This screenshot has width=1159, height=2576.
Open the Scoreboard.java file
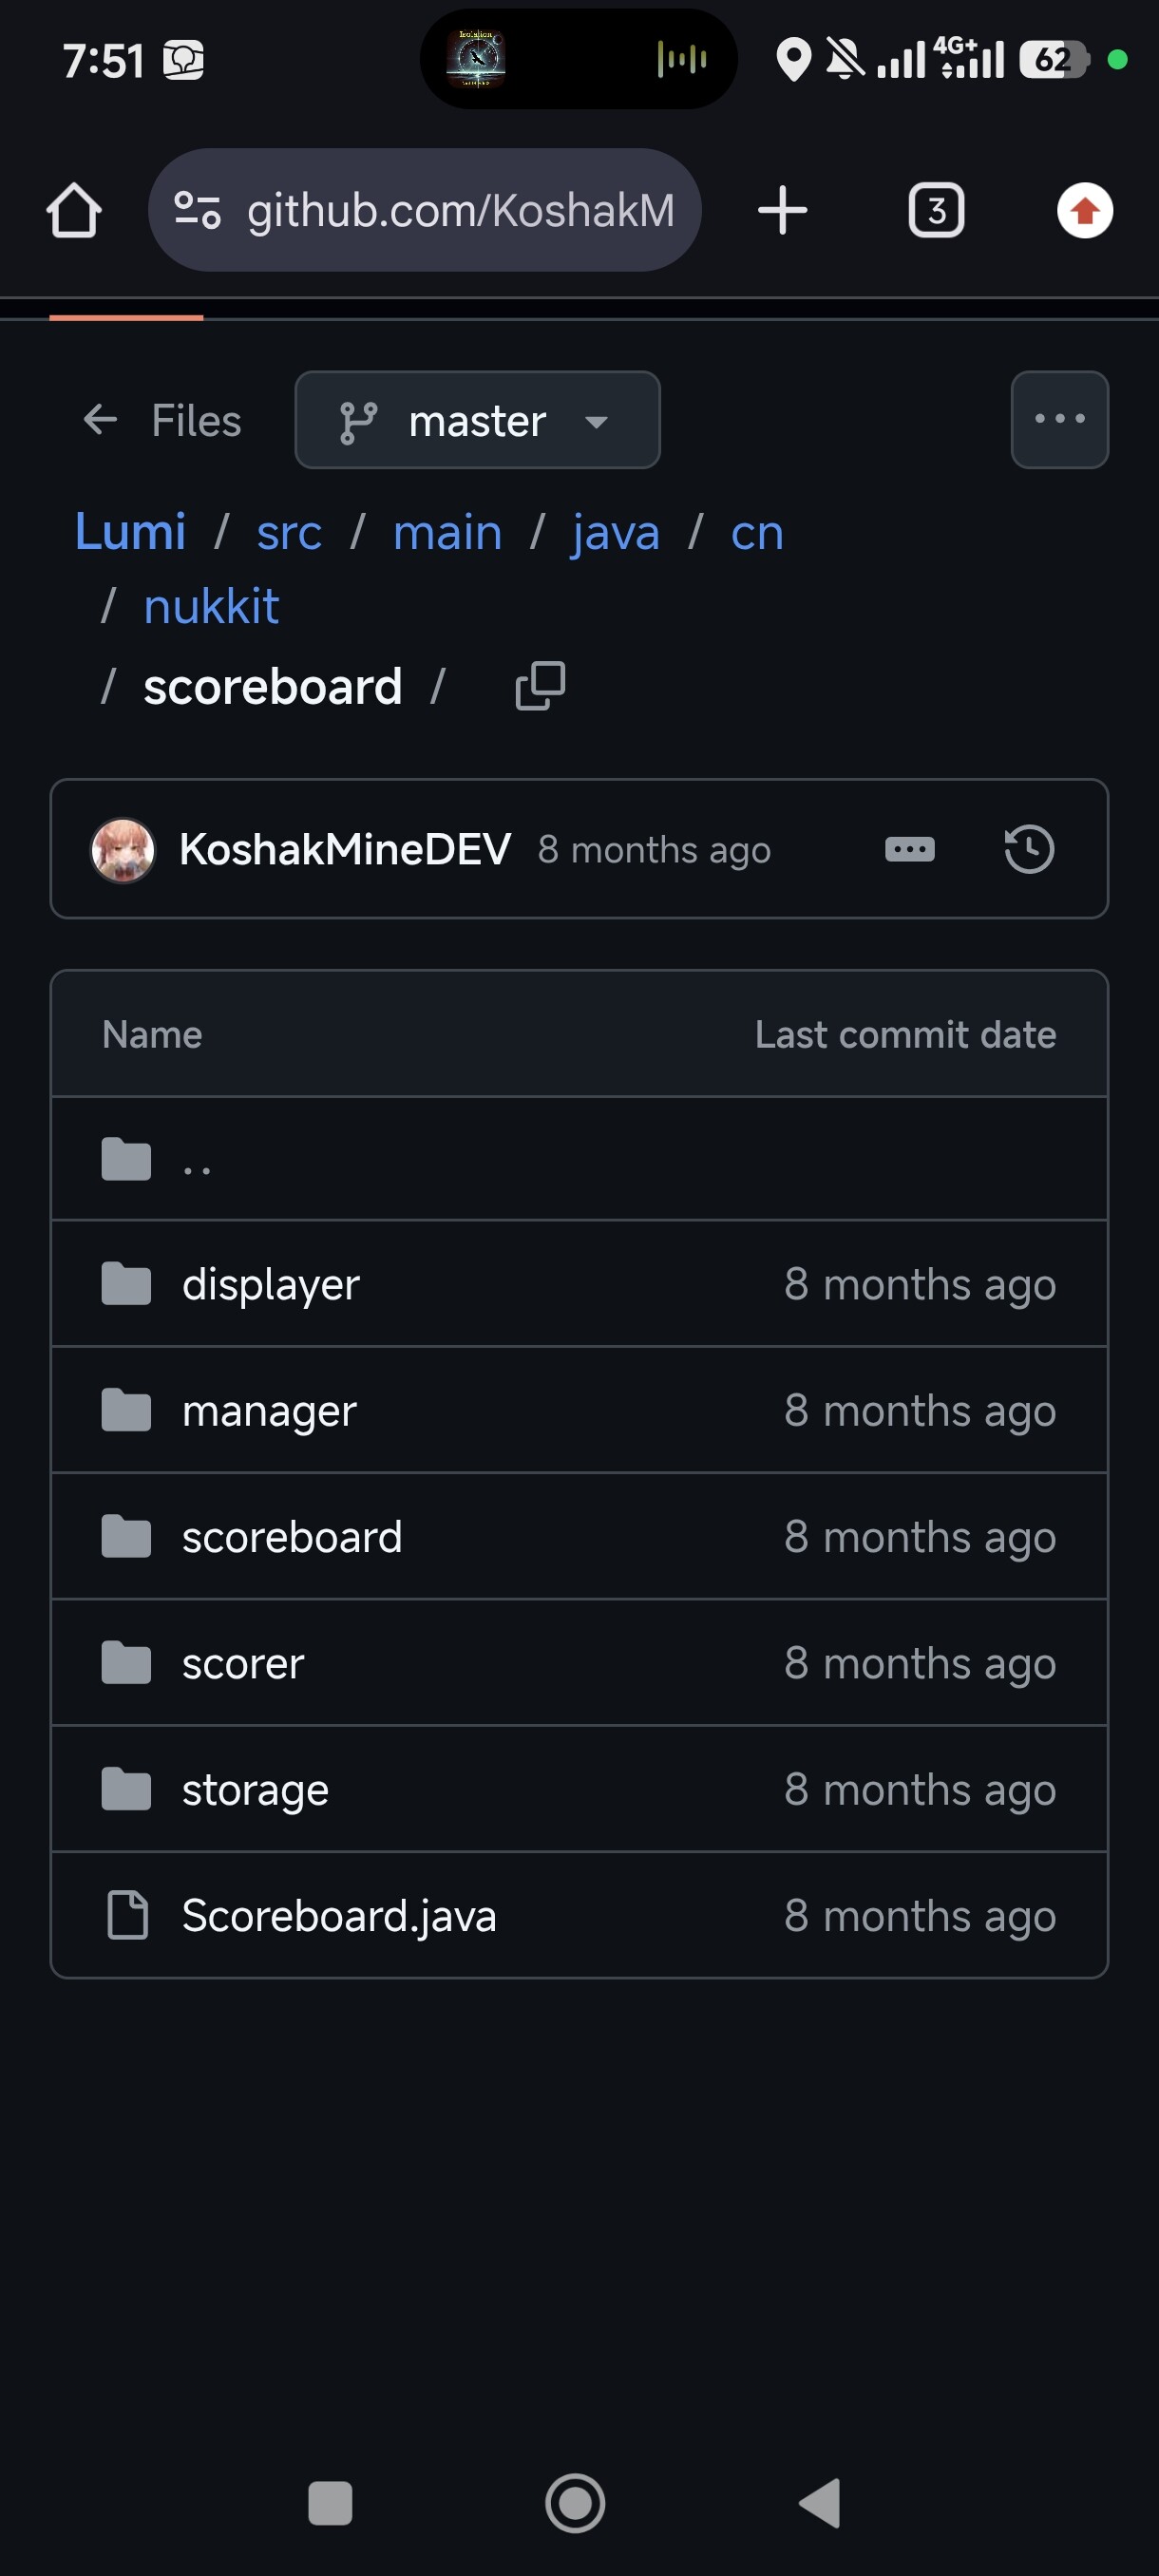pyautogui.click(x=339, y=1916)
